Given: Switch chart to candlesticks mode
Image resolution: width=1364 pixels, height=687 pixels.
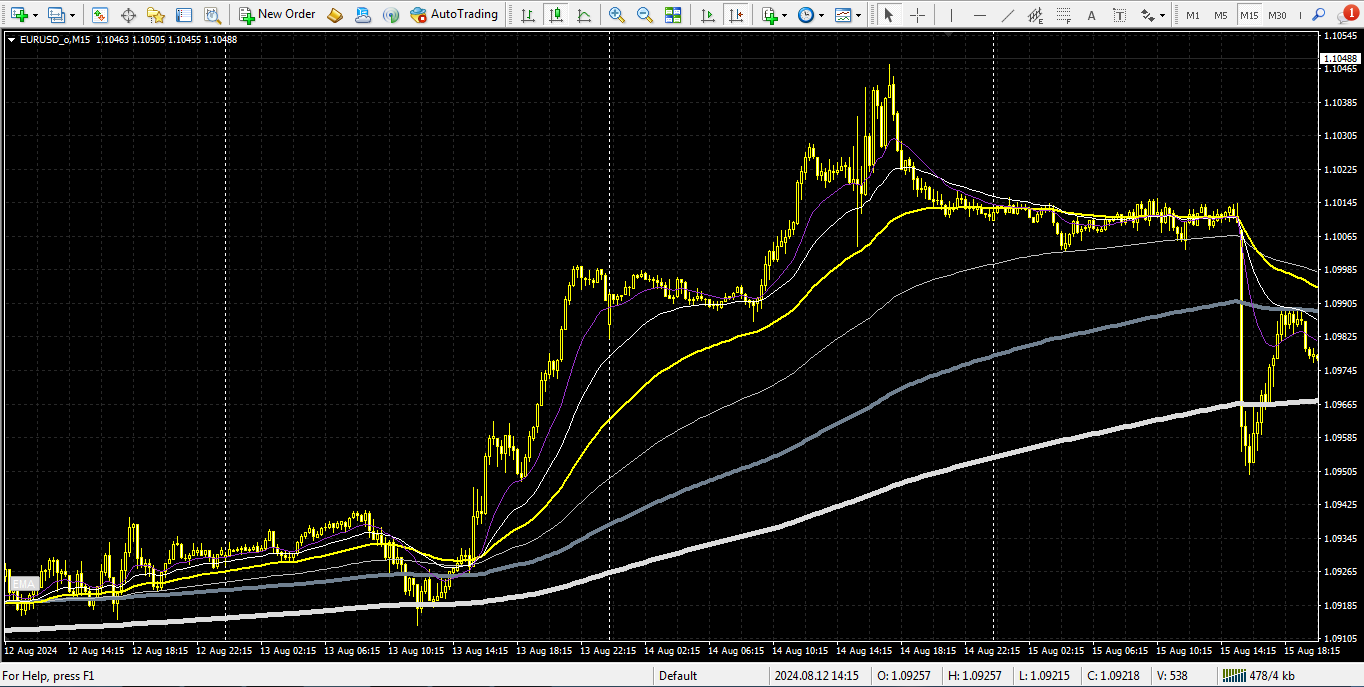Looking at the screenshot, I should [555, 15].
